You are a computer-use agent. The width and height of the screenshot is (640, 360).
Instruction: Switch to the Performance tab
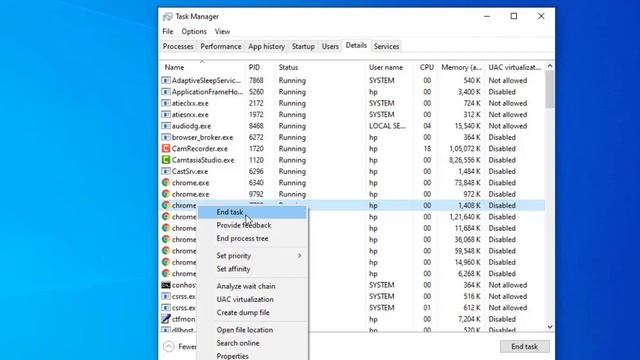click(x=221, y=47)
